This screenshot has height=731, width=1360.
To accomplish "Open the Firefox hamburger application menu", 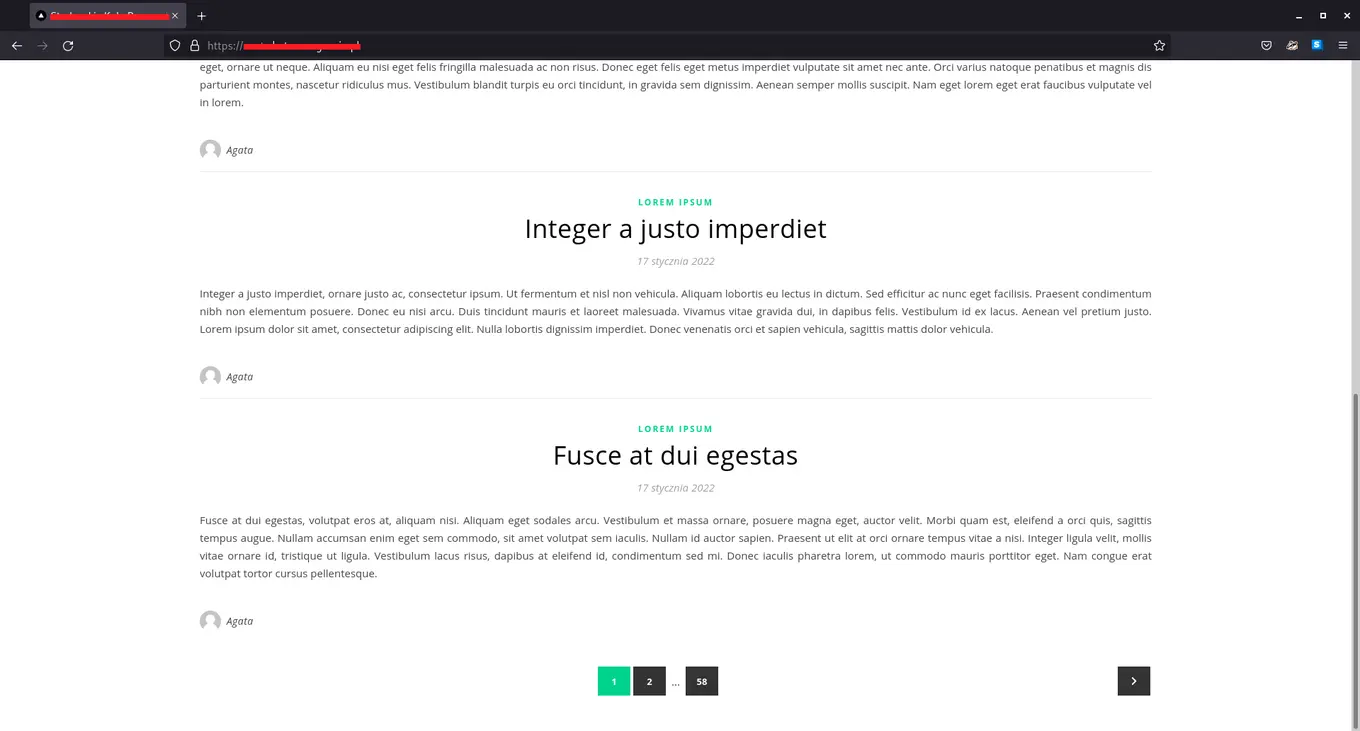I will click(1343, 45).
